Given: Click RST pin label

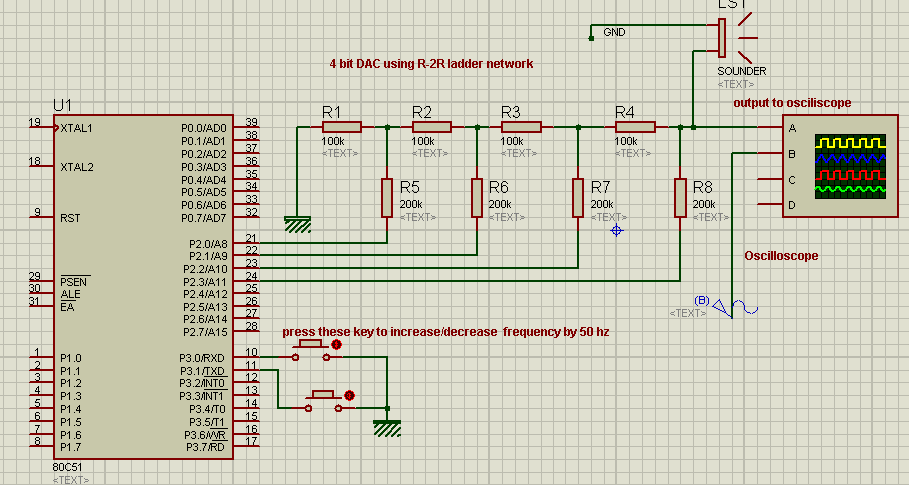Looking at the screenshot, I should [70, 218].
